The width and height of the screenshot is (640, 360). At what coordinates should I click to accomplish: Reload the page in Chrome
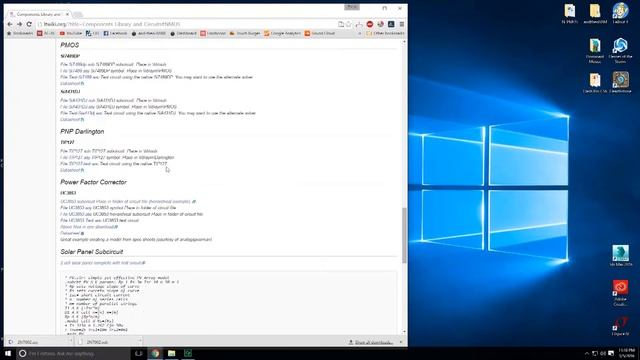[29, 24]
